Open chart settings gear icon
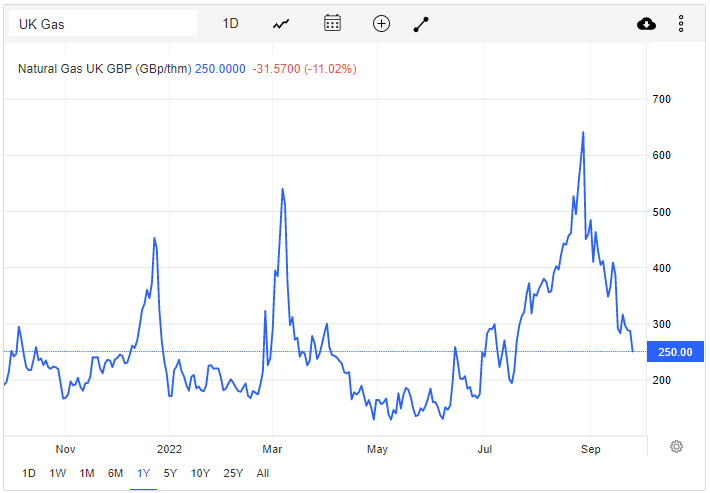Viewport: 710px width, 493px height. 676,446
